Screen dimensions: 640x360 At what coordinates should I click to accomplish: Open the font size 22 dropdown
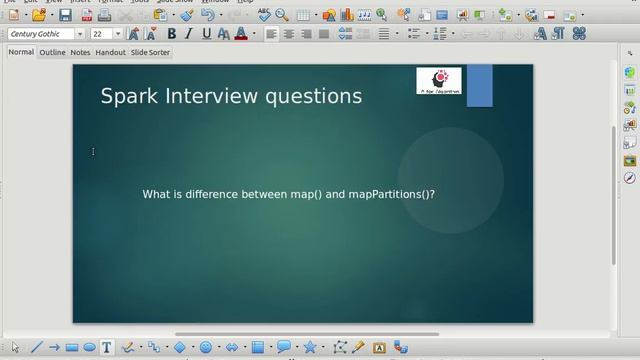click(x=118, y=34)
